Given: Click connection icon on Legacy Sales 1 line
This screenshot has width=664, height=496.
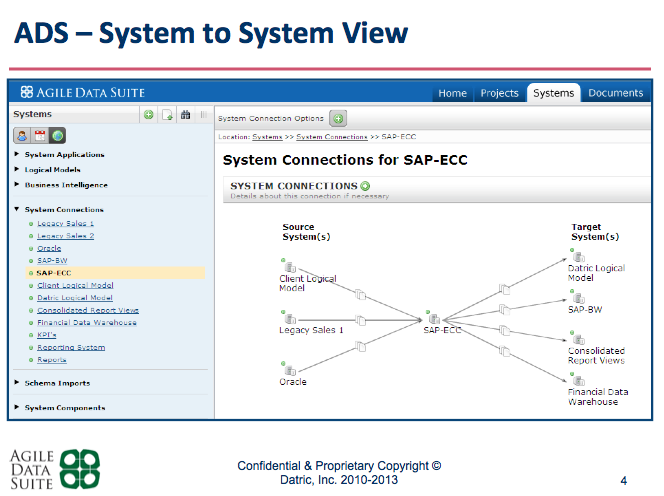Looking at the screenshot, I should click(x=360, y=321).
